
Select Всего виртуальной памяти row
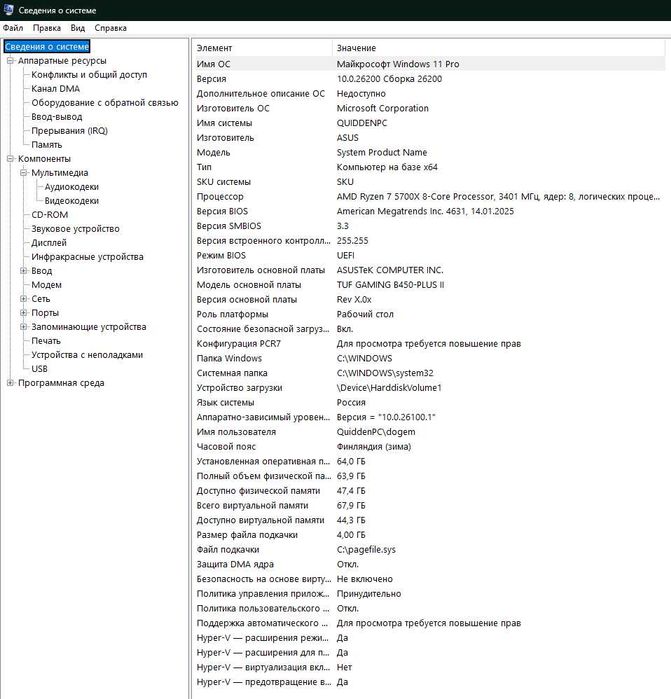pos(429,506)
